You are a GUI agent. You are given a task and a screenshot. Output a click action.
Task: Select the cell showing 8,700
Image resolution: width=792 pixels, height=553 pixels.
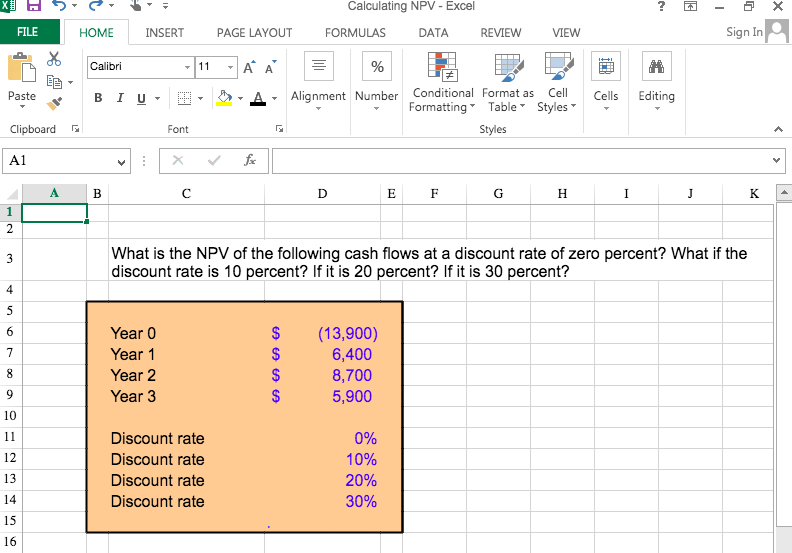point(323,375)
